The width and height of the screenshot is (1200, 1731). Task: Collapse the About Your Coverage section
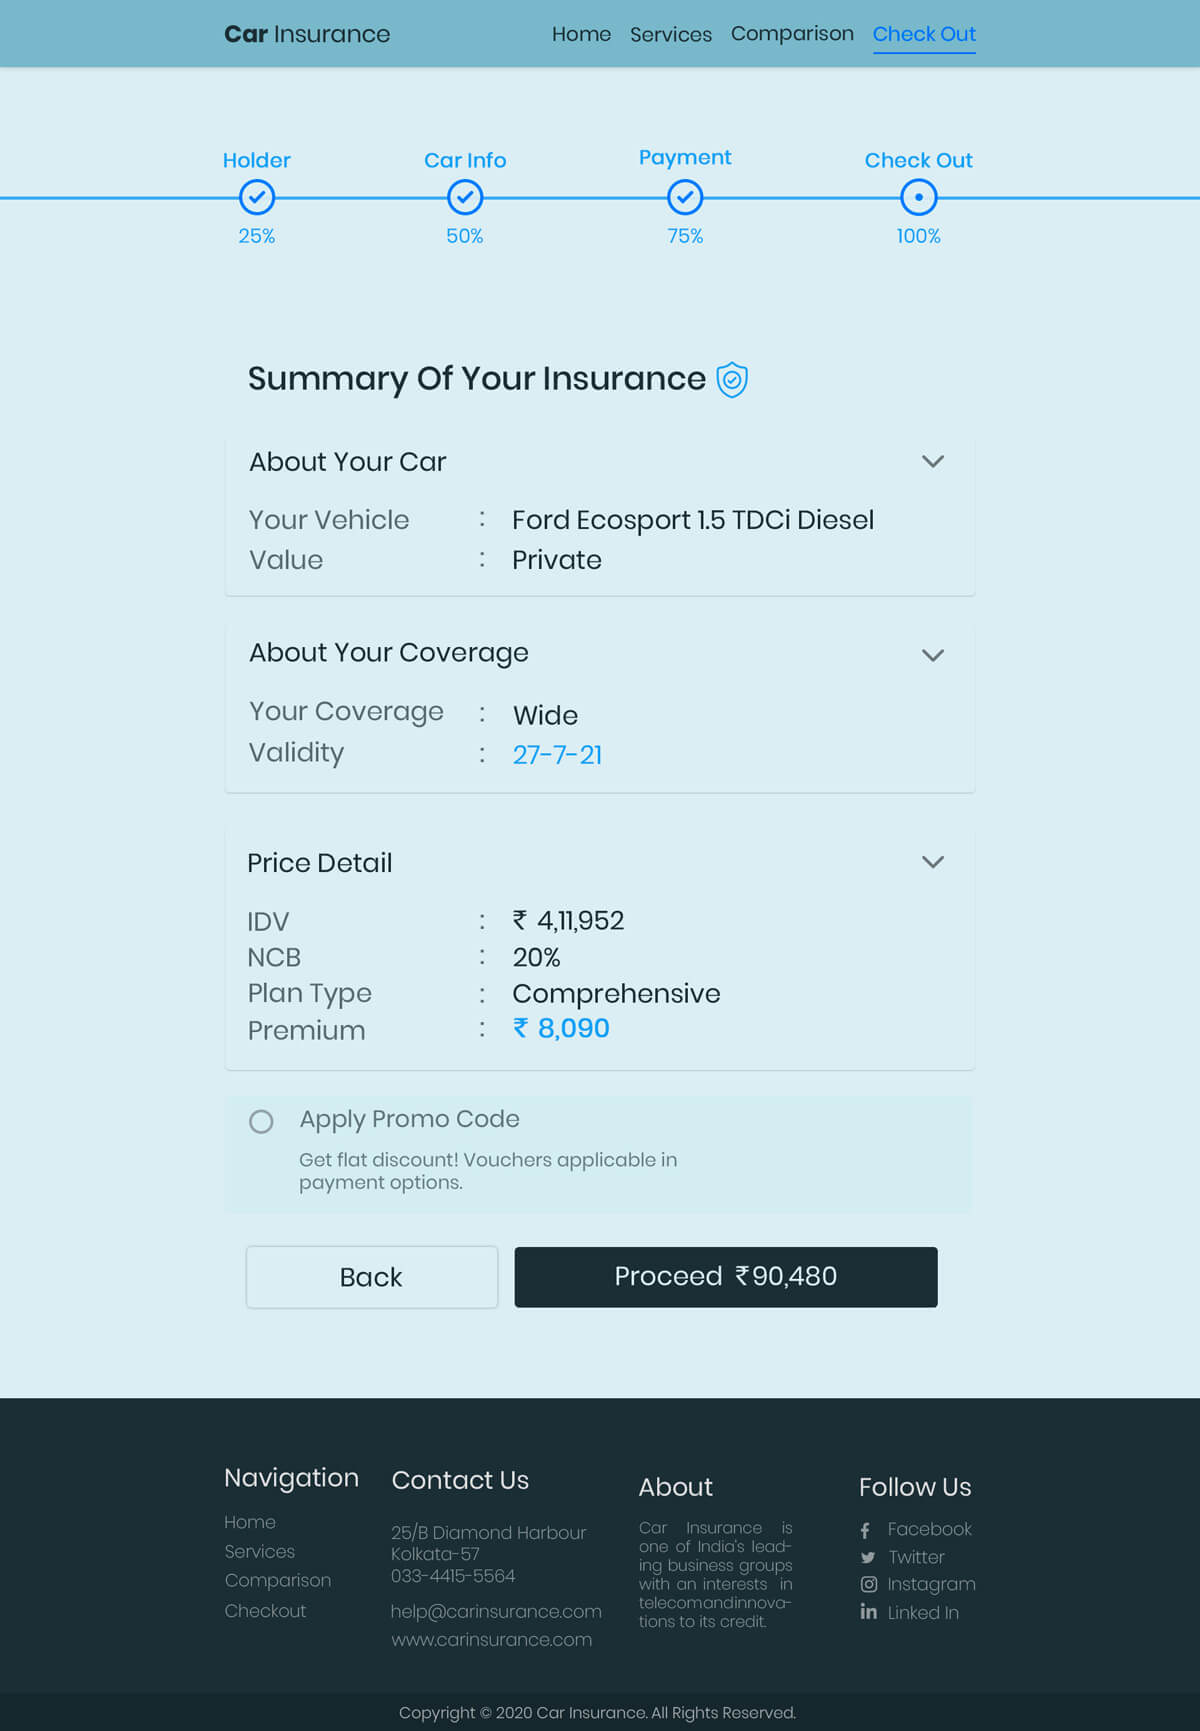tap(932, 656)
